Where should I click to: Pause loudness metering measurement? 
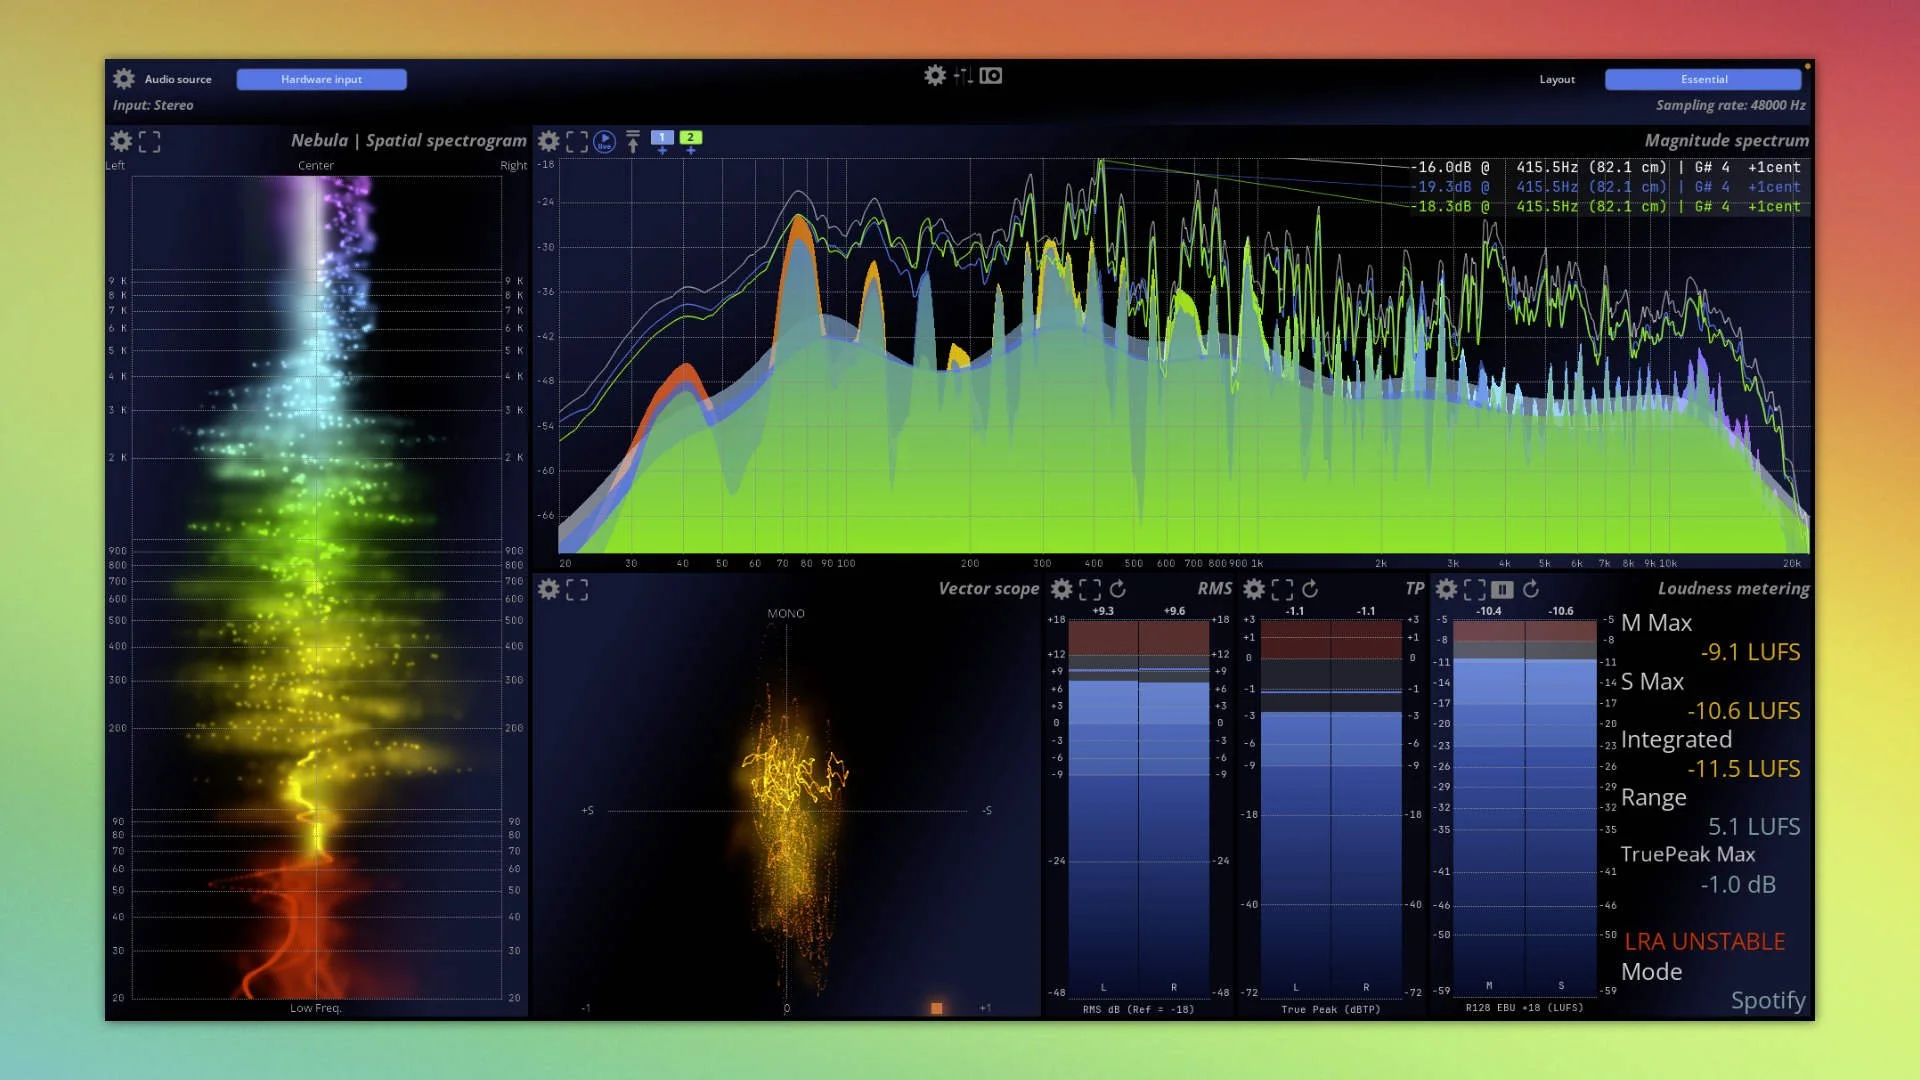tap(1502, 589)
